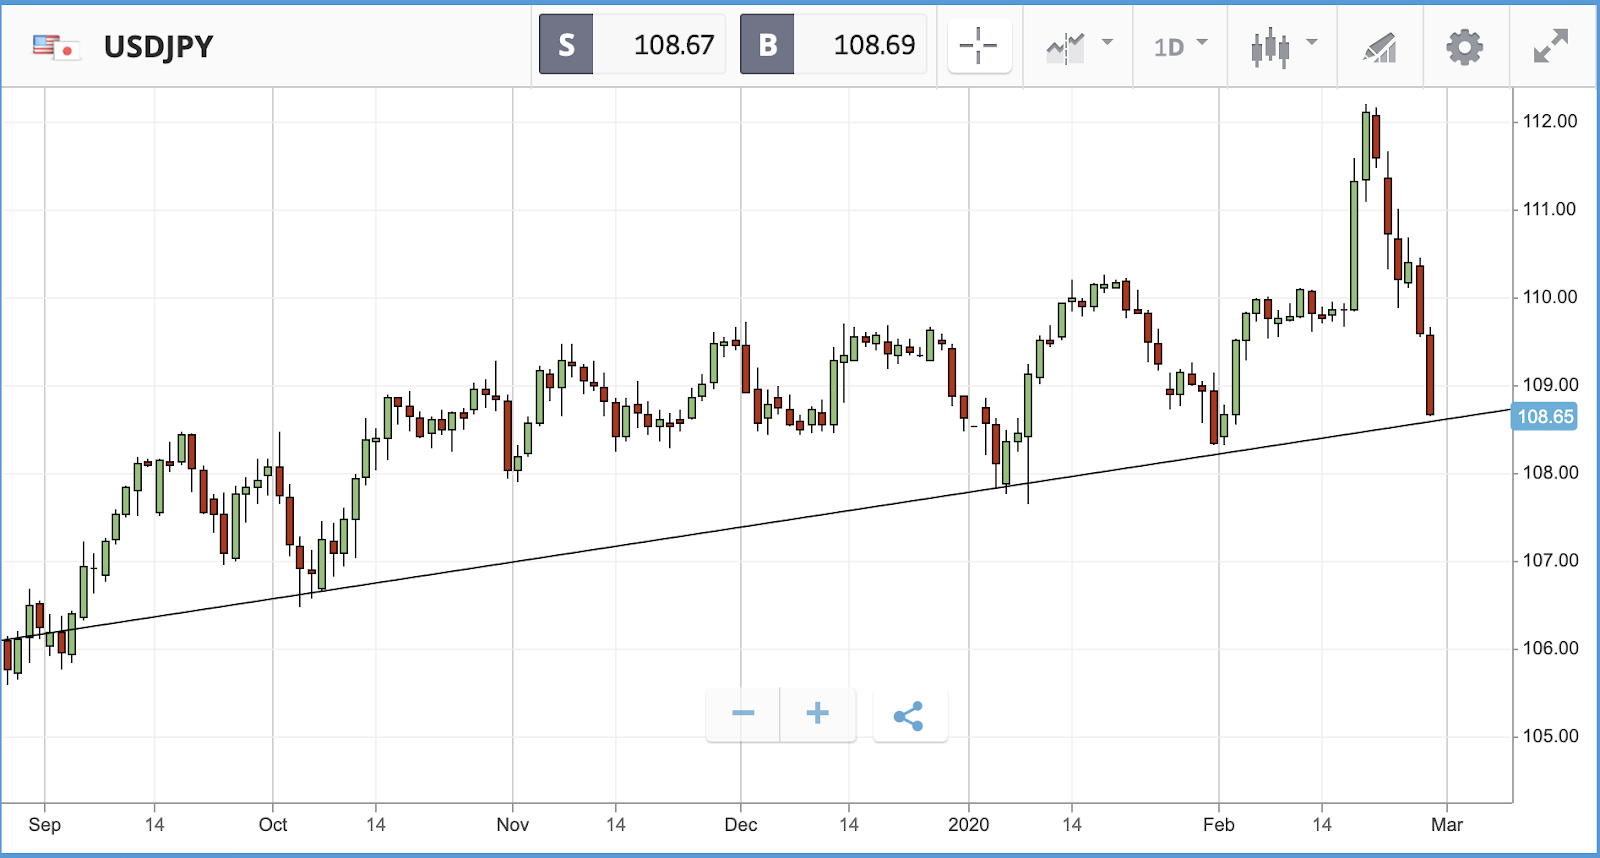Click the 2020 date axis label

(968, 825)
